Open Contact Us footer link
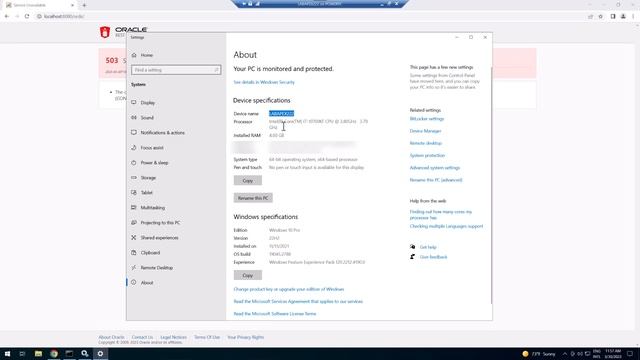 [142, 337]
